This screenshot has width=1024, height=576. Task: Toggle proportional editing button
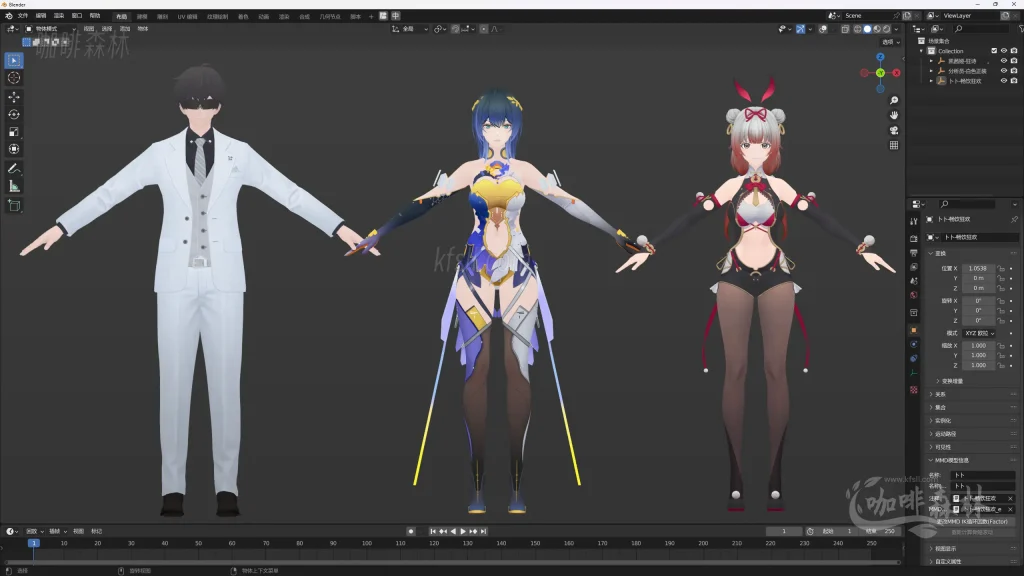pyautogui.click(x=484, y=29)
